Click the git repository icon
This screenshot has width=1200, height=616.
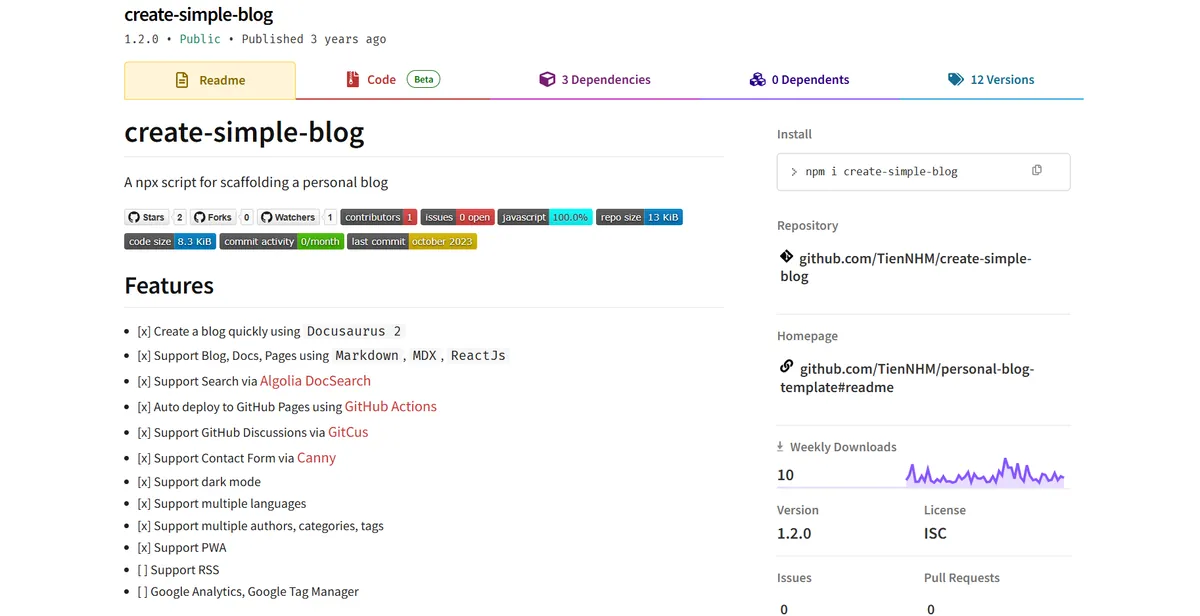pos(787,257)
